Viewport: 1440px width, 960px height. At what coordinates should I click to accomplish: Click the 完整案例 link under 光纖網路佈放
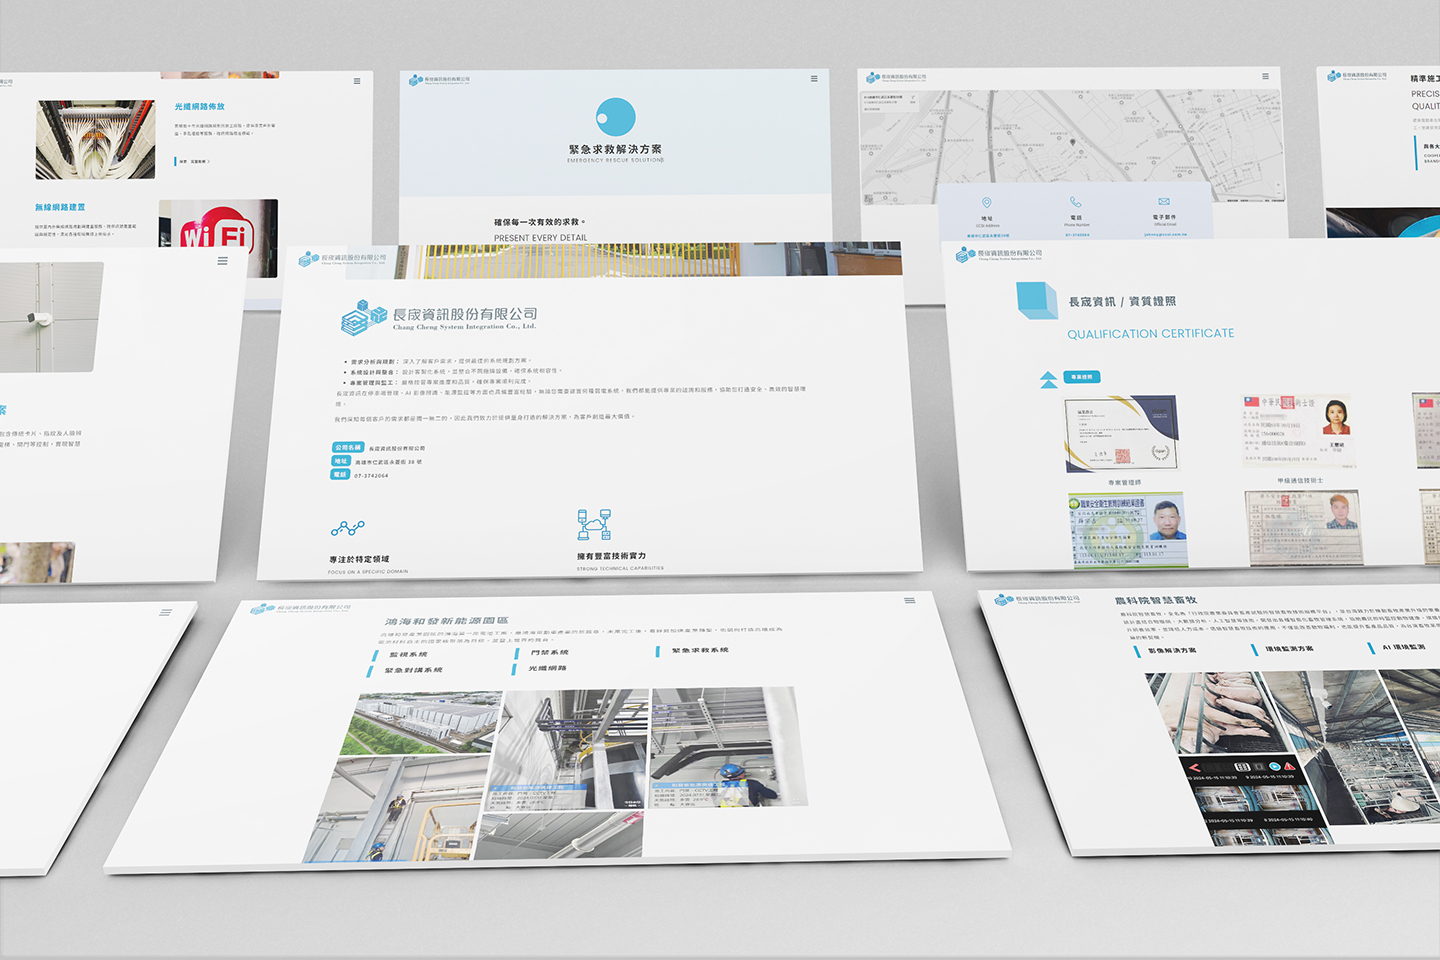(x=197, y=161)
